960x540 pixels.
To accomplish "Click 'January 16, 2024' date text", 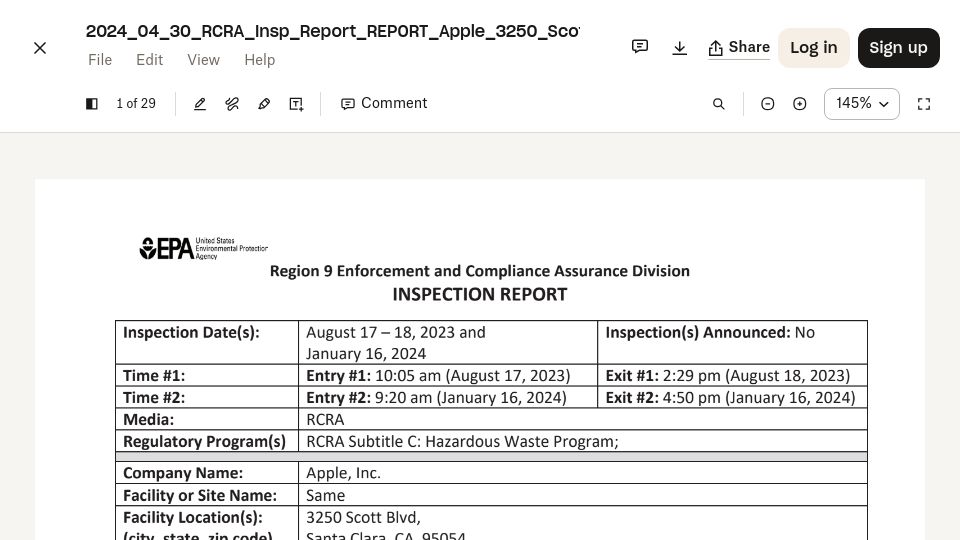I will [366, 354].
